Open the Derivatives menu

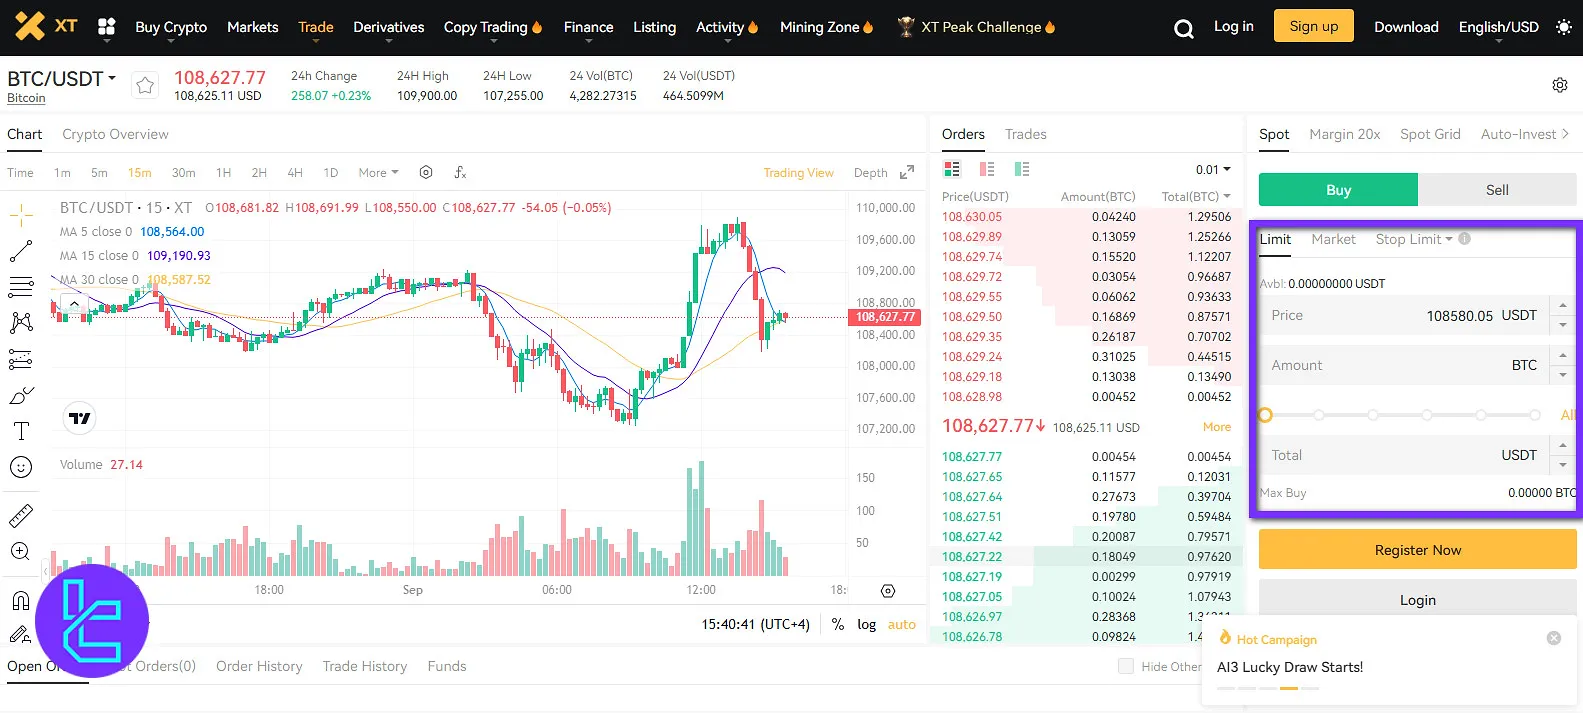coord(388,27)
